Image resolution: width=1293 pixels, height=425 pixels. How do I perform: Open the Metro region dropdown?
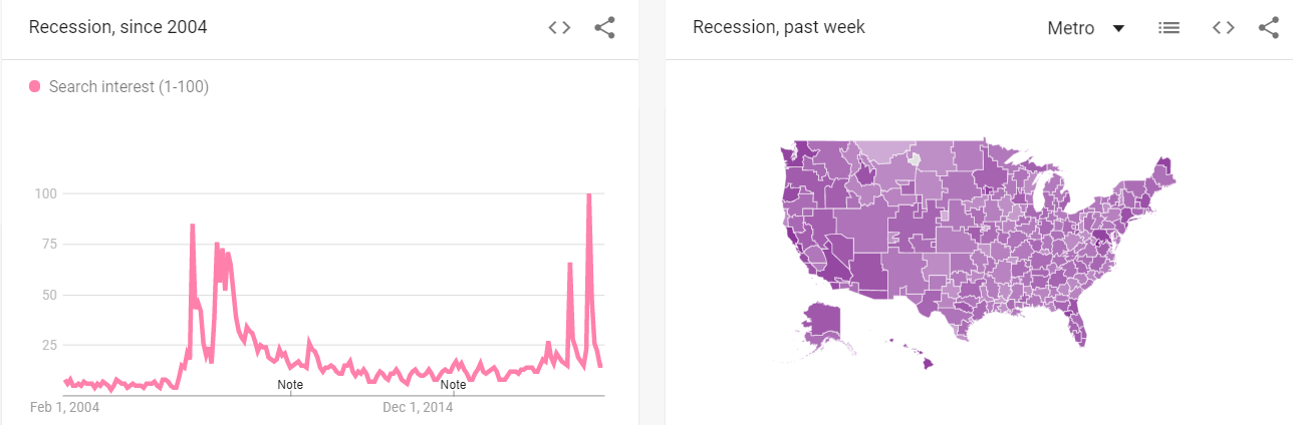tap(1086, 28)
